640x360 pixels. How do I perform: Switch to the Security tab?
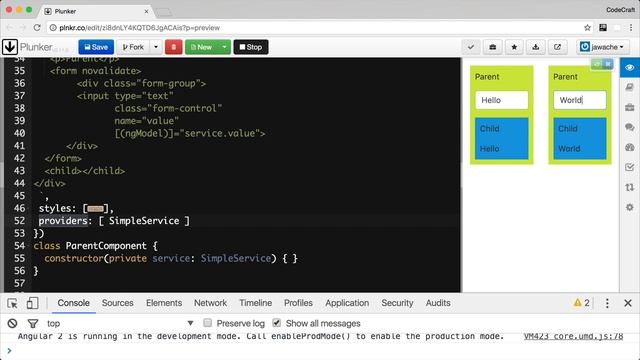coord(397,303)
